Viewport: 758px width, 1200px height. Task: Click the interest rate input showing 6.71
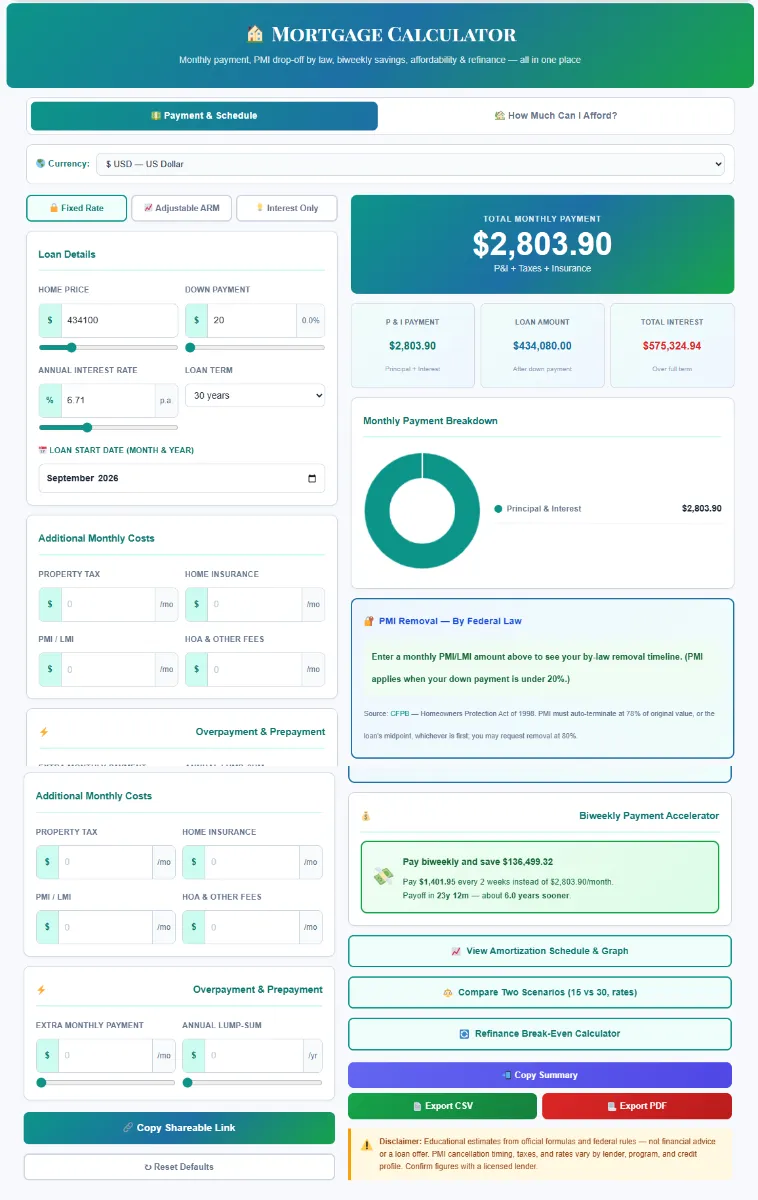pos(108,400)
